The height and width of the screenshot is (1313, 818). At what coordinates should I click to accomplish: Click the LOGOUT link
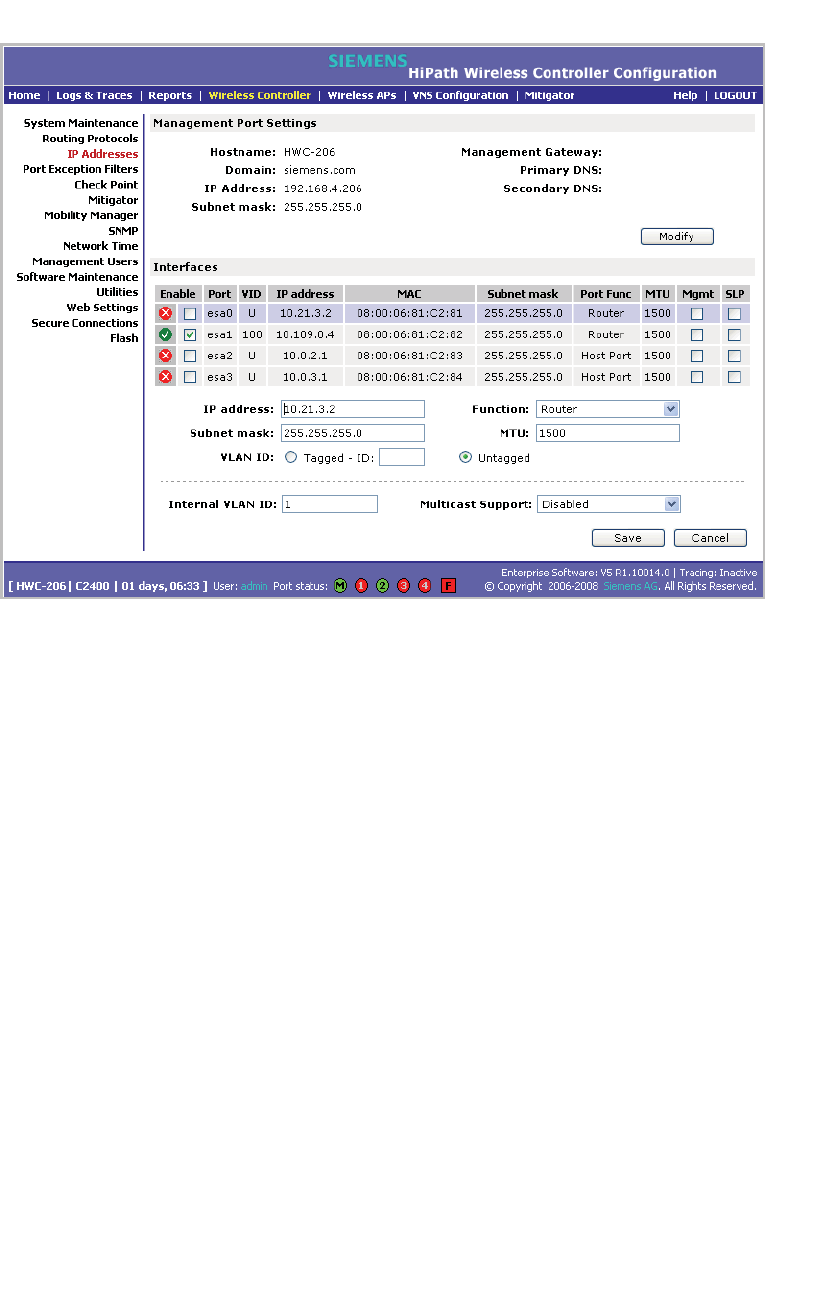736,96
